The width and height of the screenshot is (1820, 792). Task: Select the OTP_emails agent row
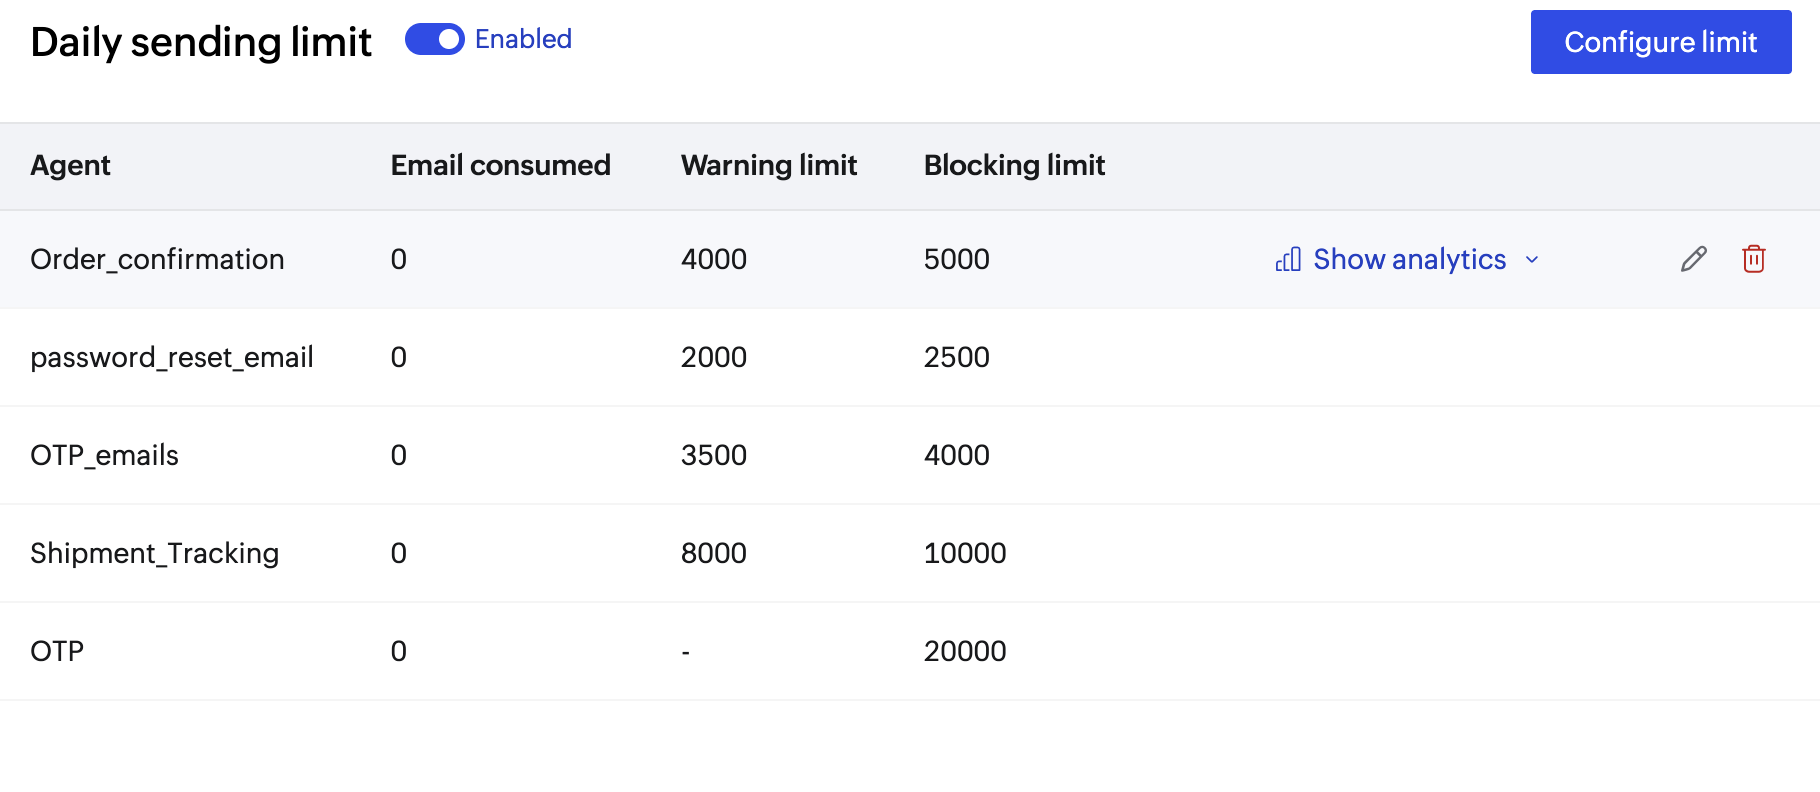point(104,456)
